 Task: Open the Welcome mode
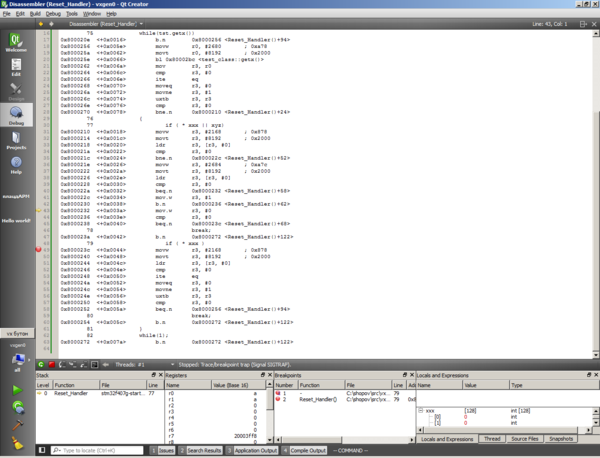(x=16, y=42)
